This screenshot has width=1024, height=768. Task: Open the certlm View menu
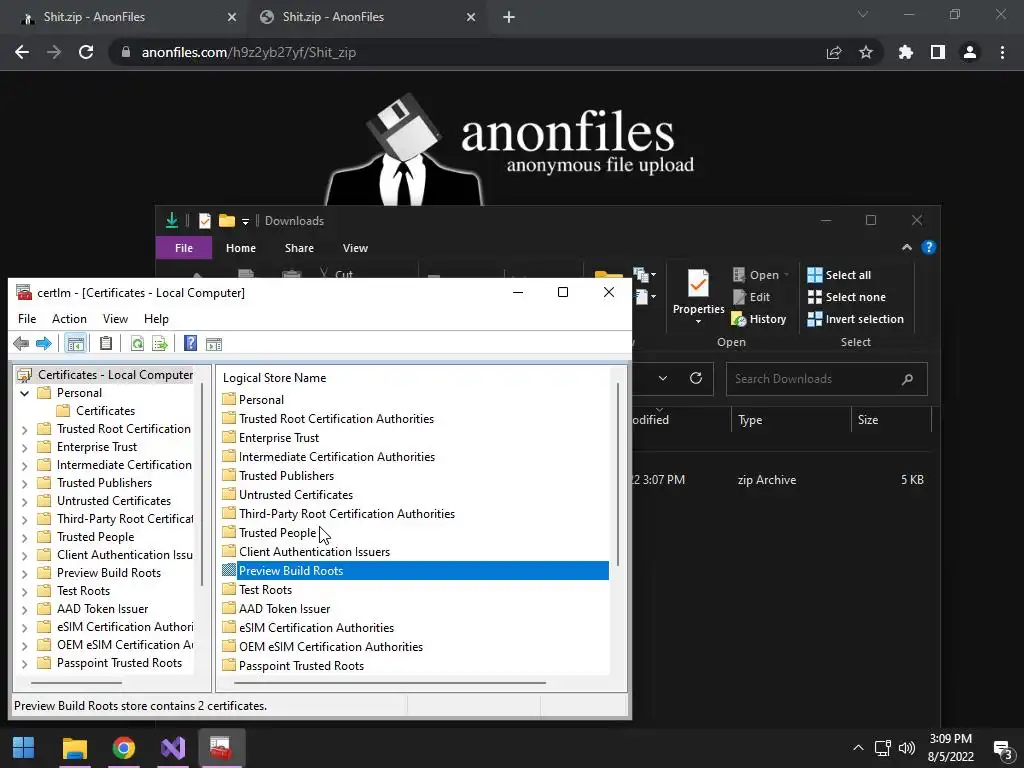click(x=115, y=319)
